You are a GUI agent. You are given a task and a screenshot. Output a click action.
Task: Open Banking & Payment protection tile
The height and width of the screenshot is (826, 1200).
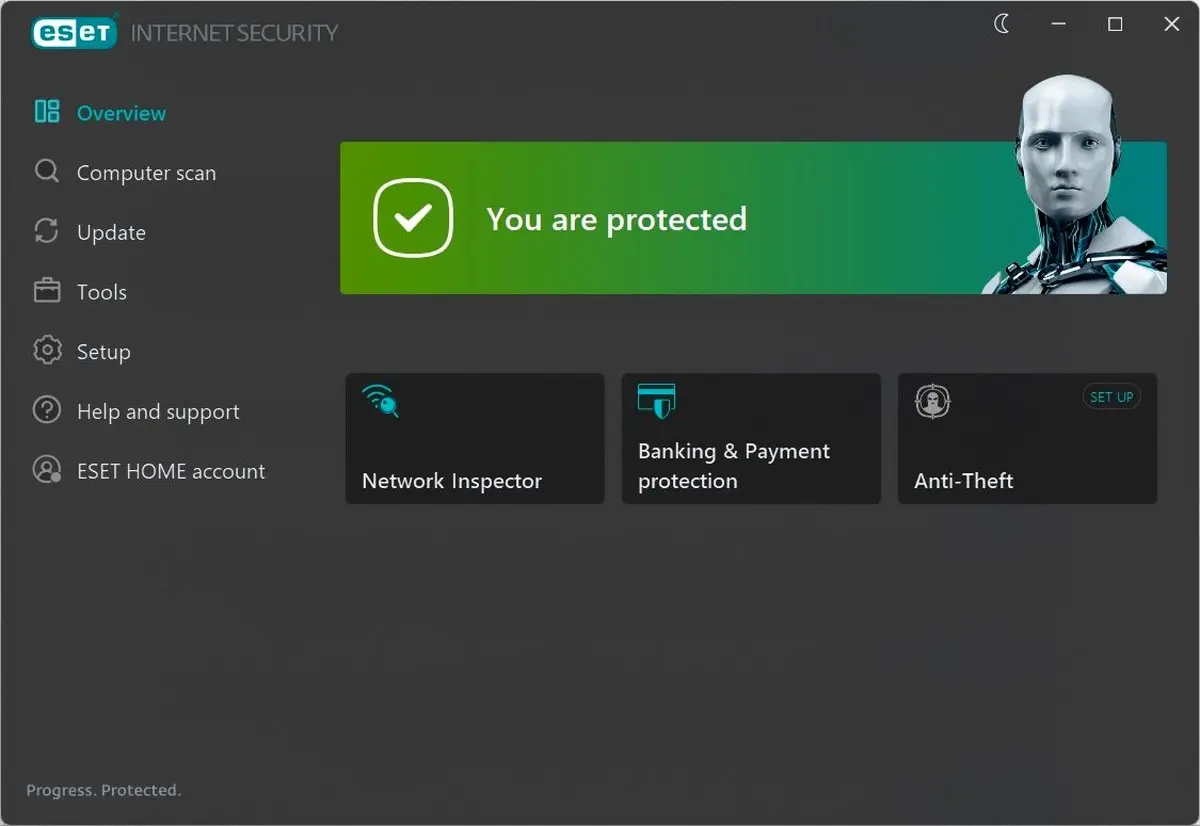[751, 439]
